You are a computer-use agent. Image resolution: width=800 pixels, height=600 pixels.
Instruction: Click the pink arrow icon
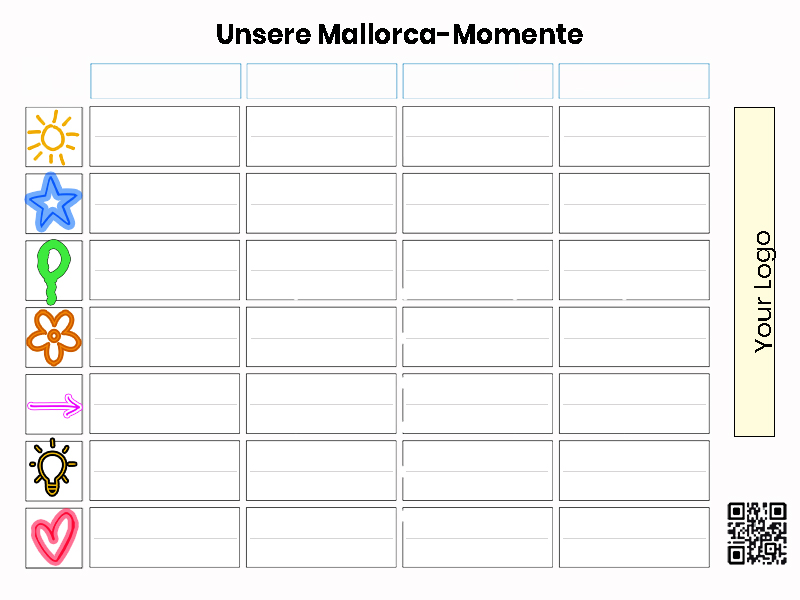54,404
